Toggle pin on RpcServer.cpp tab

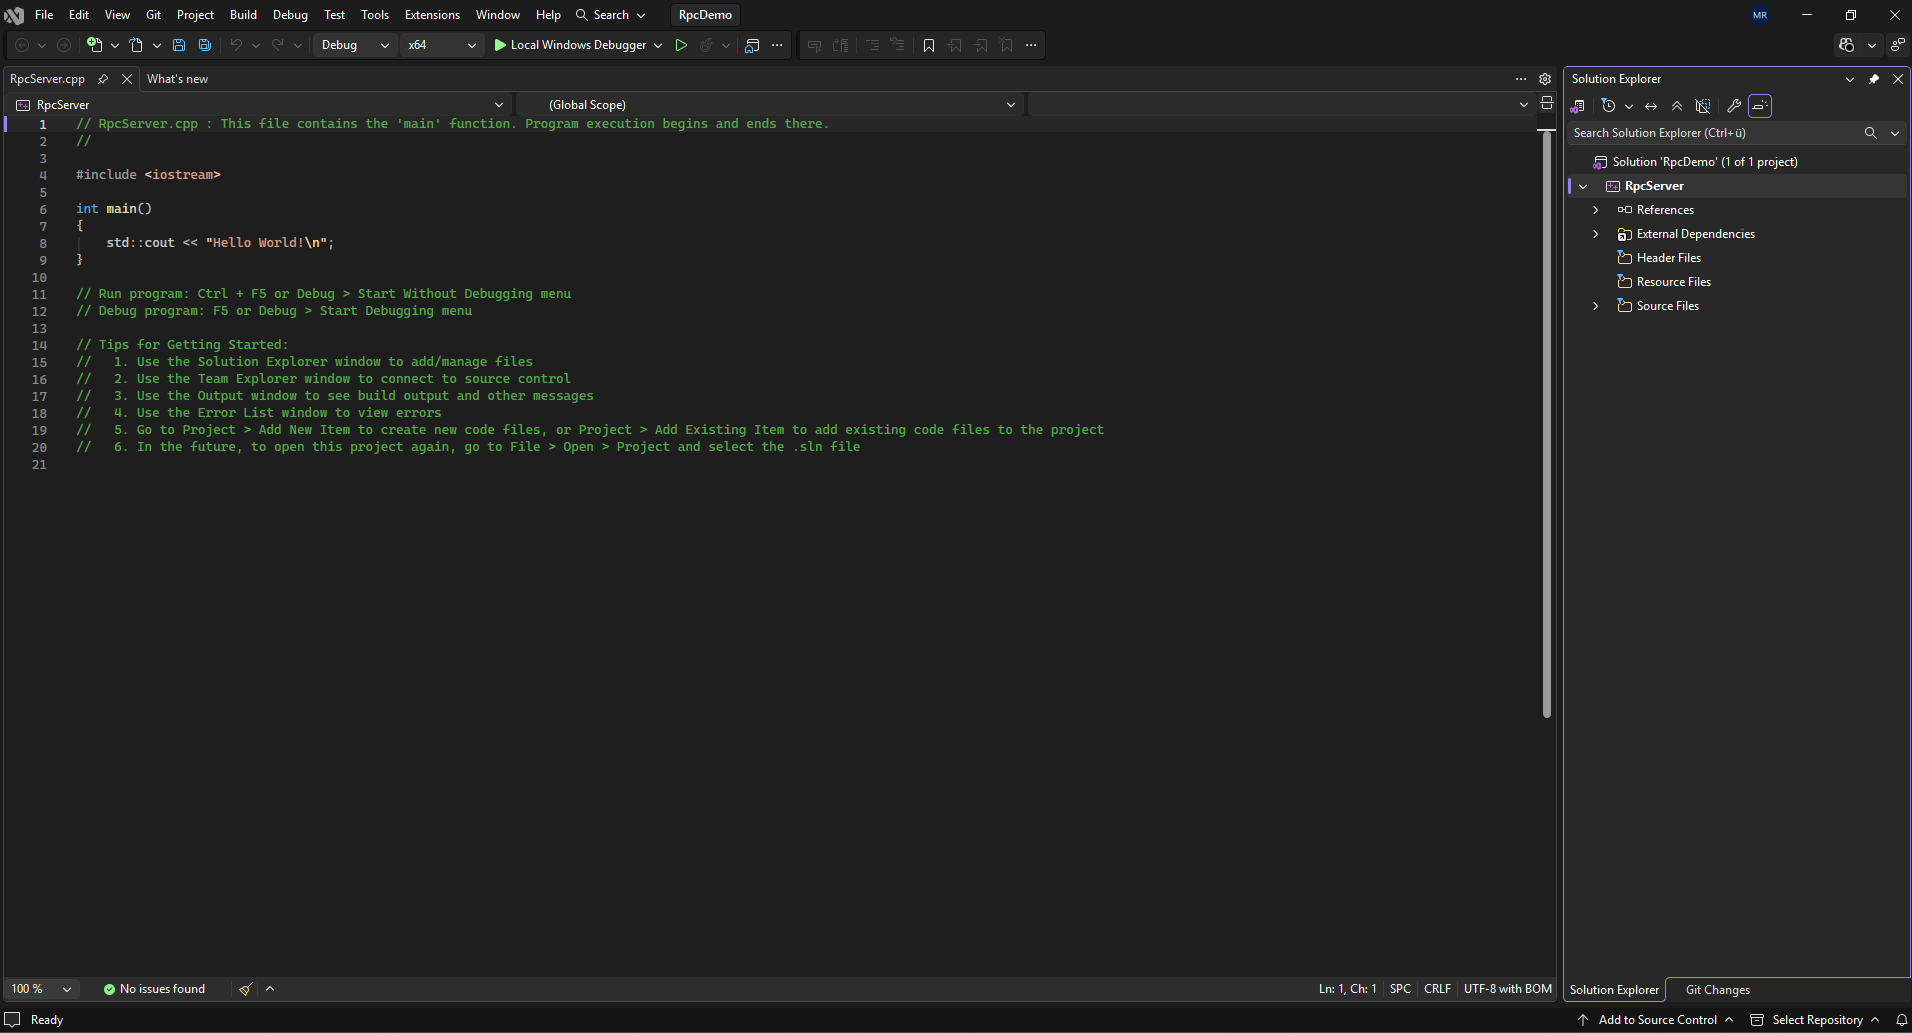[x=103, y=79]
